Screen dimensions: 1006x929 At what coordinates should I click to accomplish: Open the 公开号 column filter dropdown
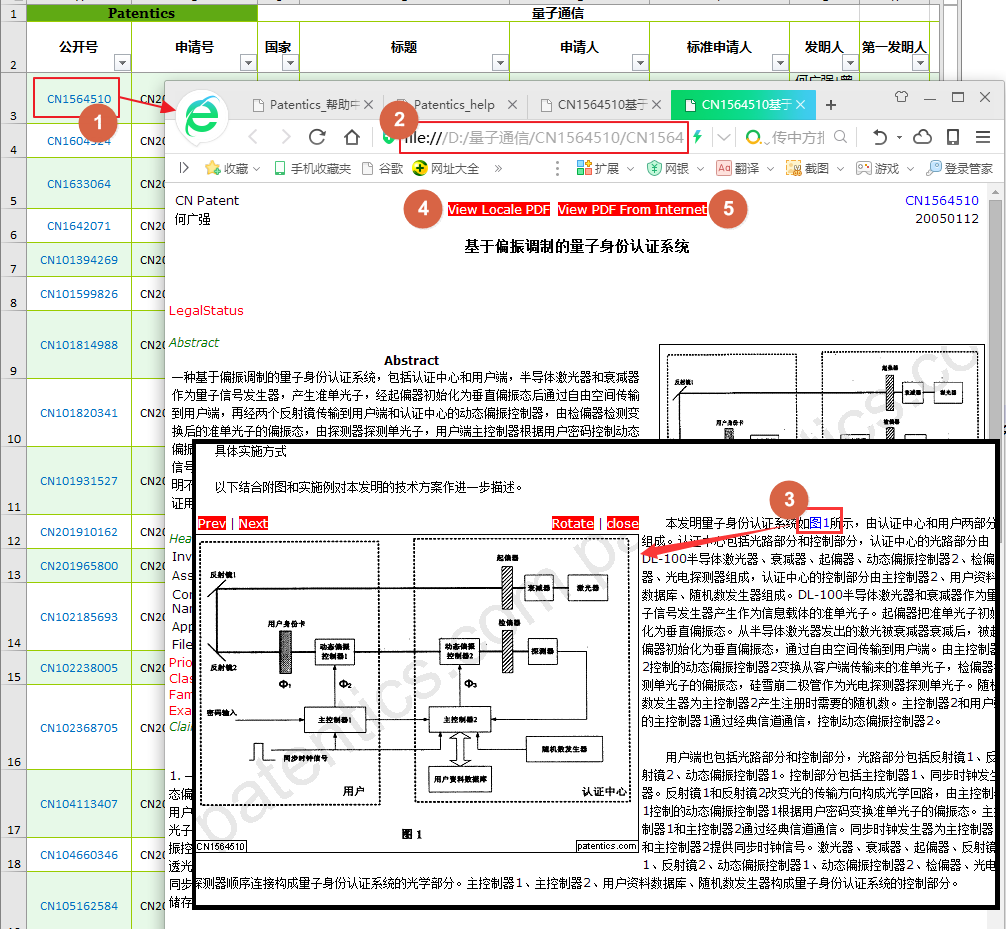coord(122,61)
